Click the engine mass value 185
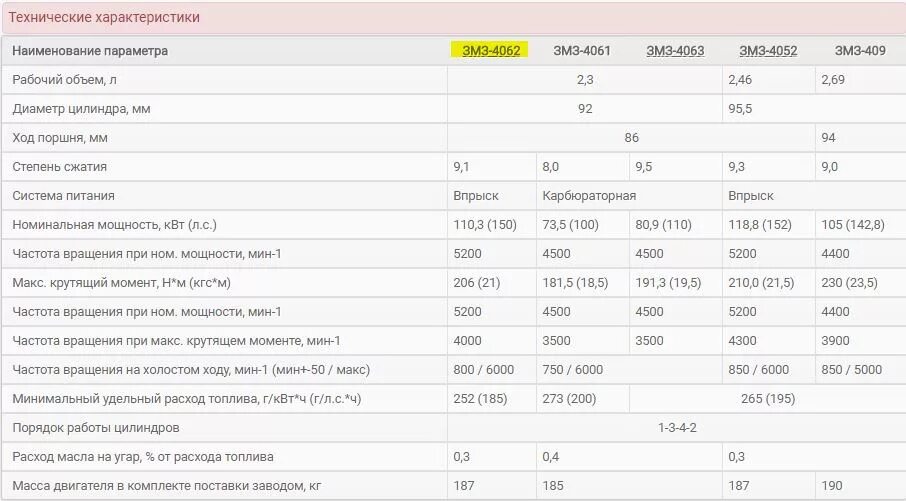This screenshot has height=501, width=906. 553,485
